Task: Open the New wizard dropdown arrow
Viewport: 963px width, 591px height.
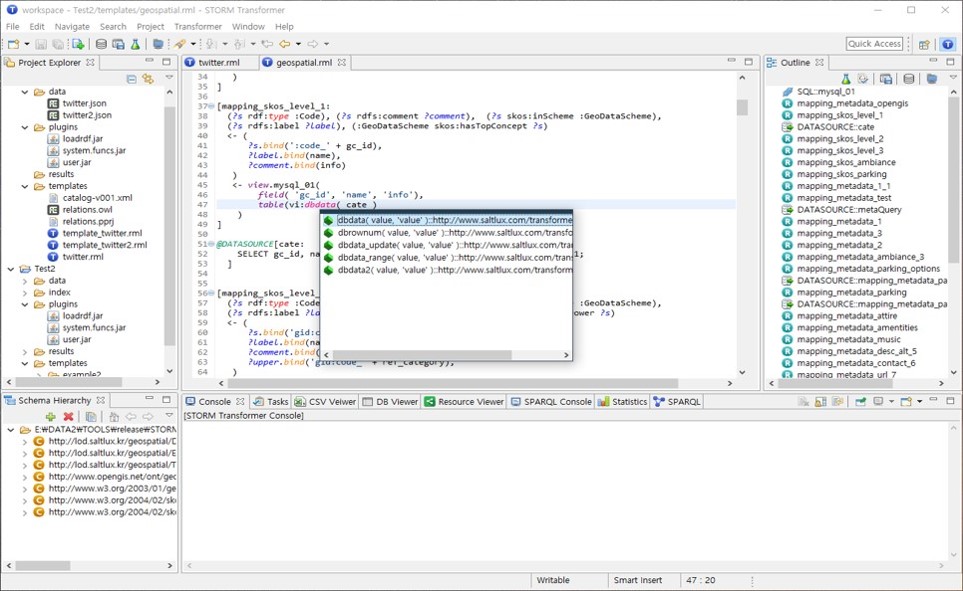Action: (26, 44)
